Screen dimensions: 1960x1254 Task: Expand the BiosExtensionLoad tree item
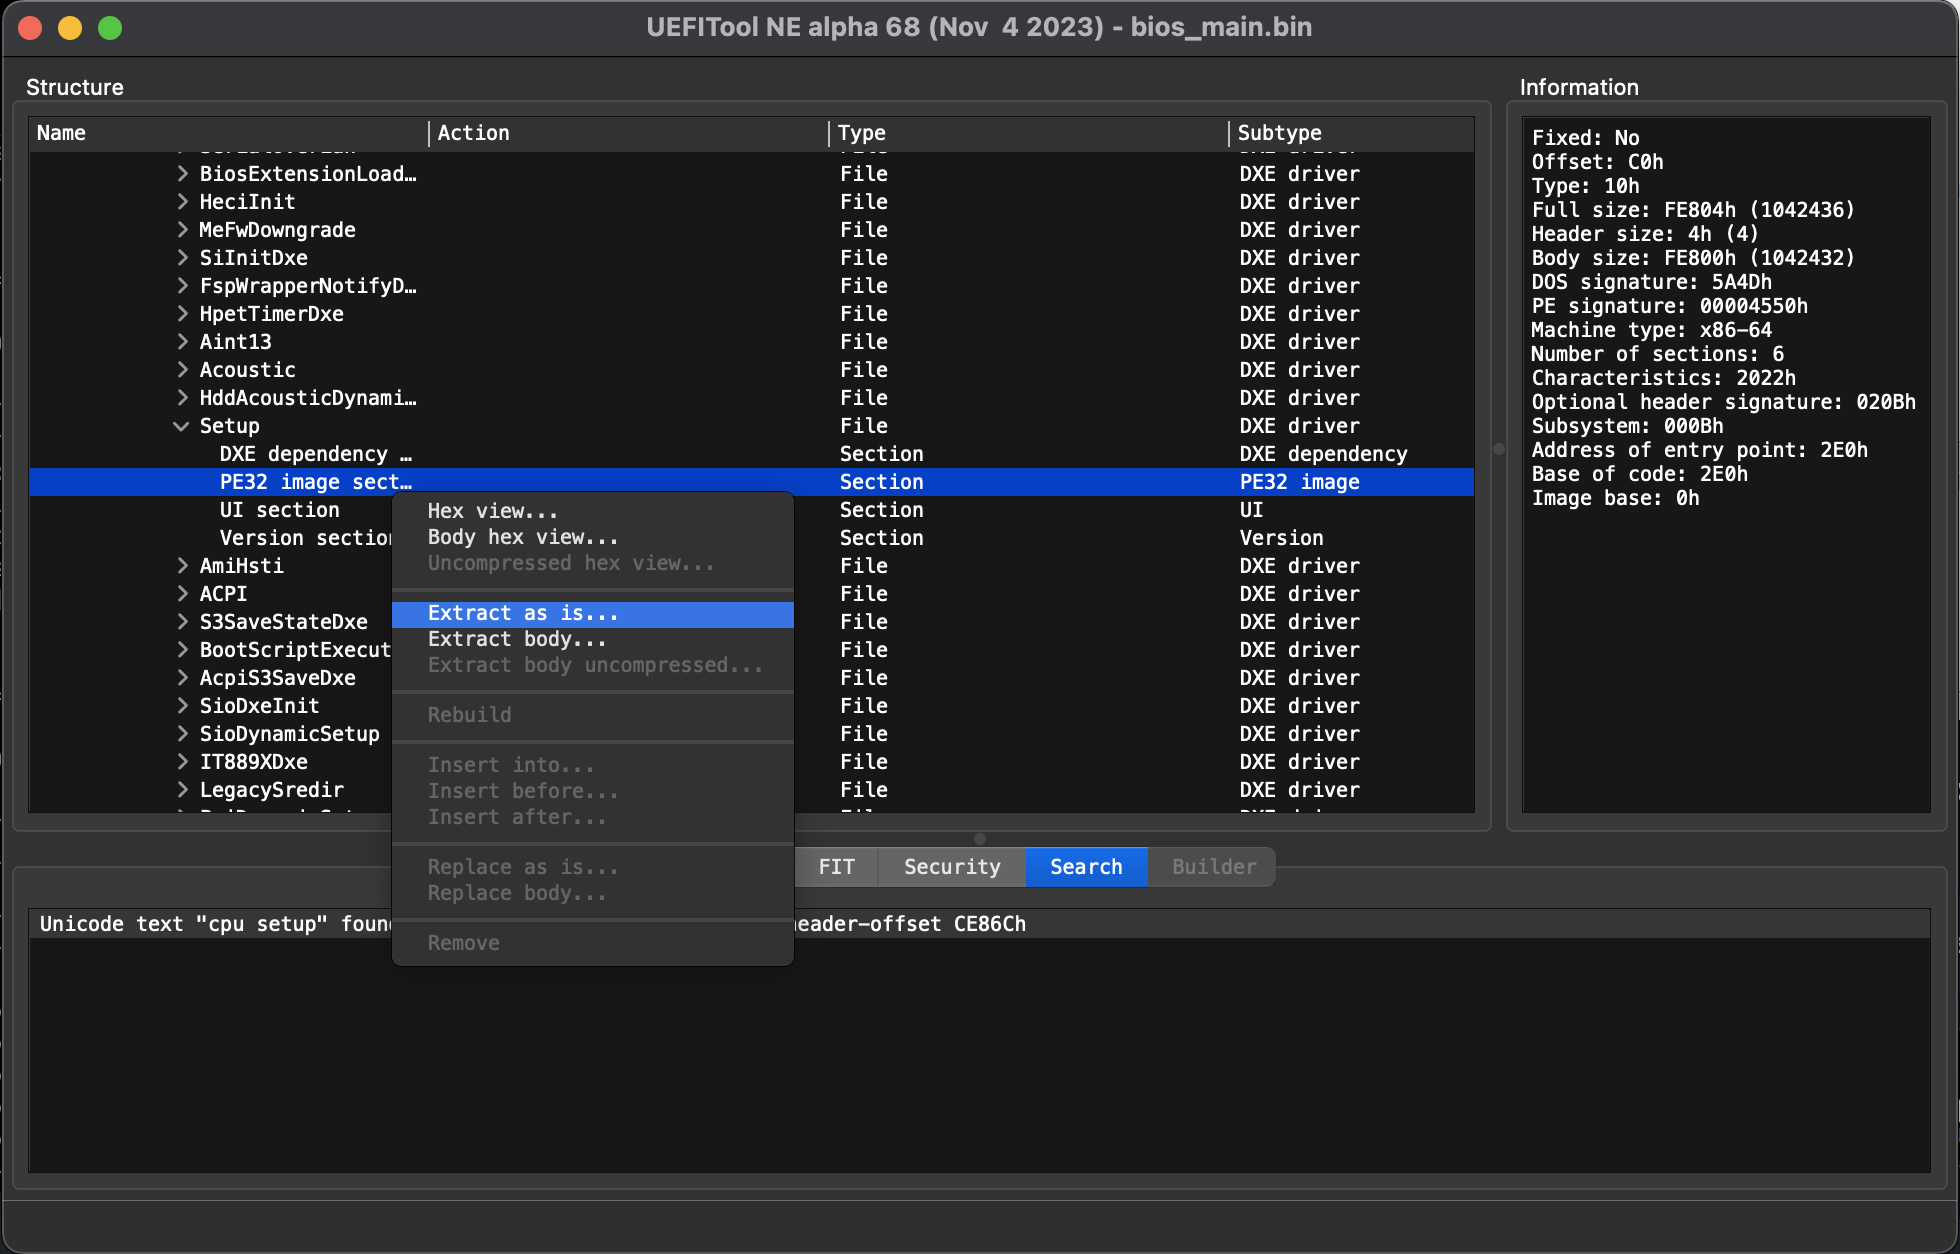(x=182, y=174)
